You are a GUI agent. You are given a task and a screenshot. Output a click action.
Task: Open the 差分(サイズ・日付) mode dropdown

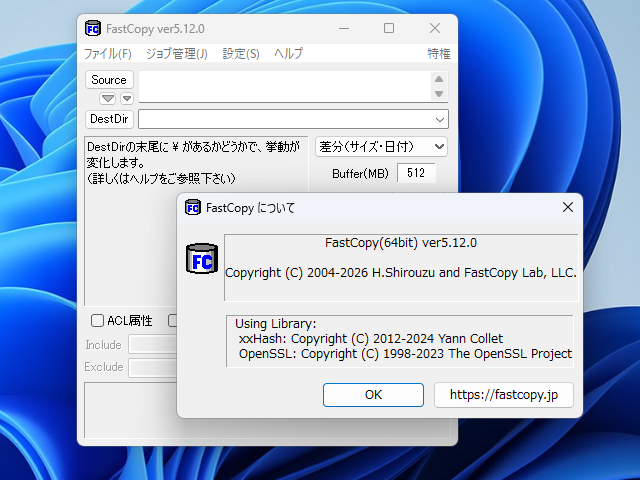[382, 147]
